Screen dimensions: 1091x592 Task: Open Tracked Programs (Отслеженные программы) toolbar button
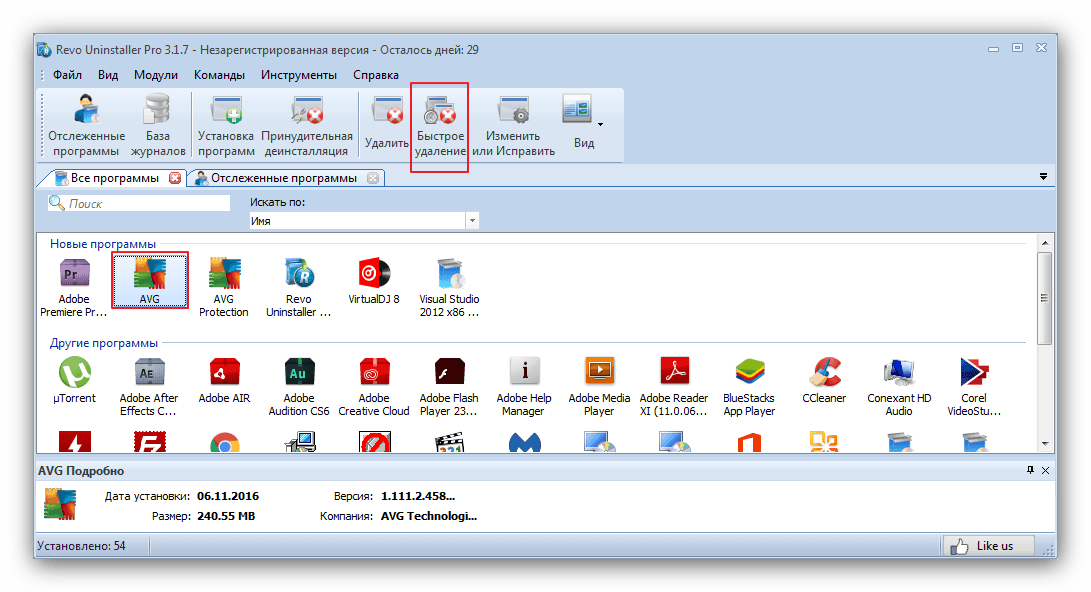coord(86,125)
